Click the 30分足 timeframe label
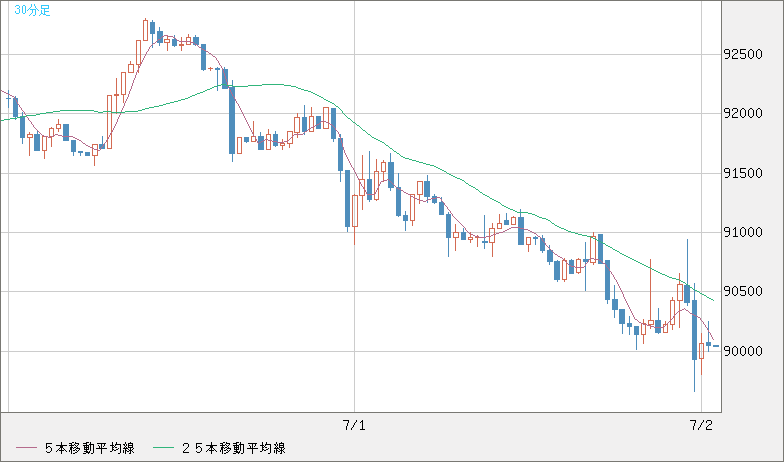The image size is (784, 462). pyautogui.click(x=32, y=10)
